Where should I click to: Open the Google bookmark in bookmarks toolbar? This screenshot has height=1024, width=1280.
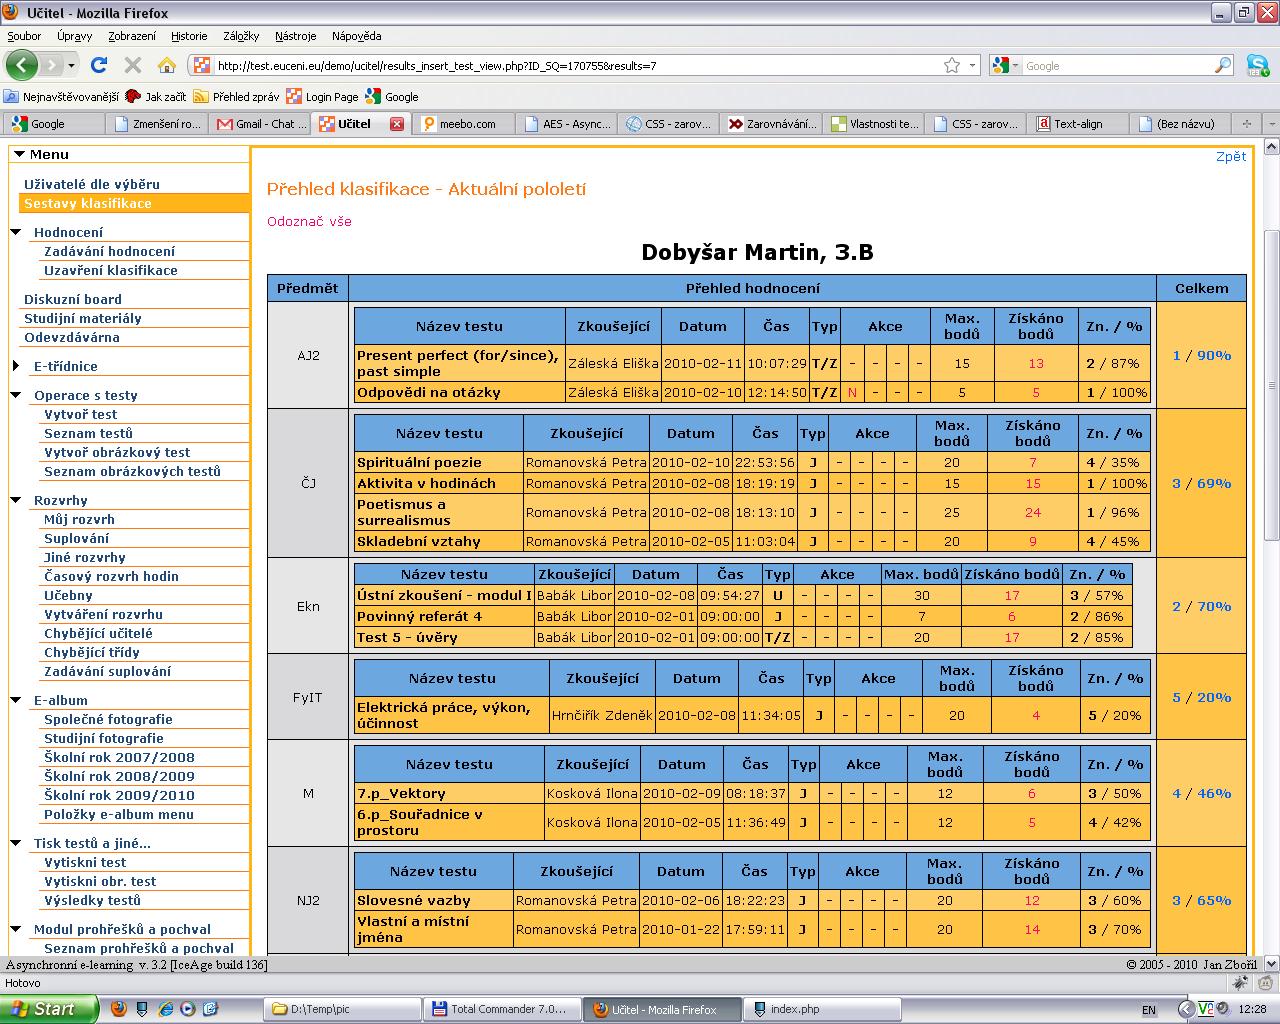tap(392, 97)
